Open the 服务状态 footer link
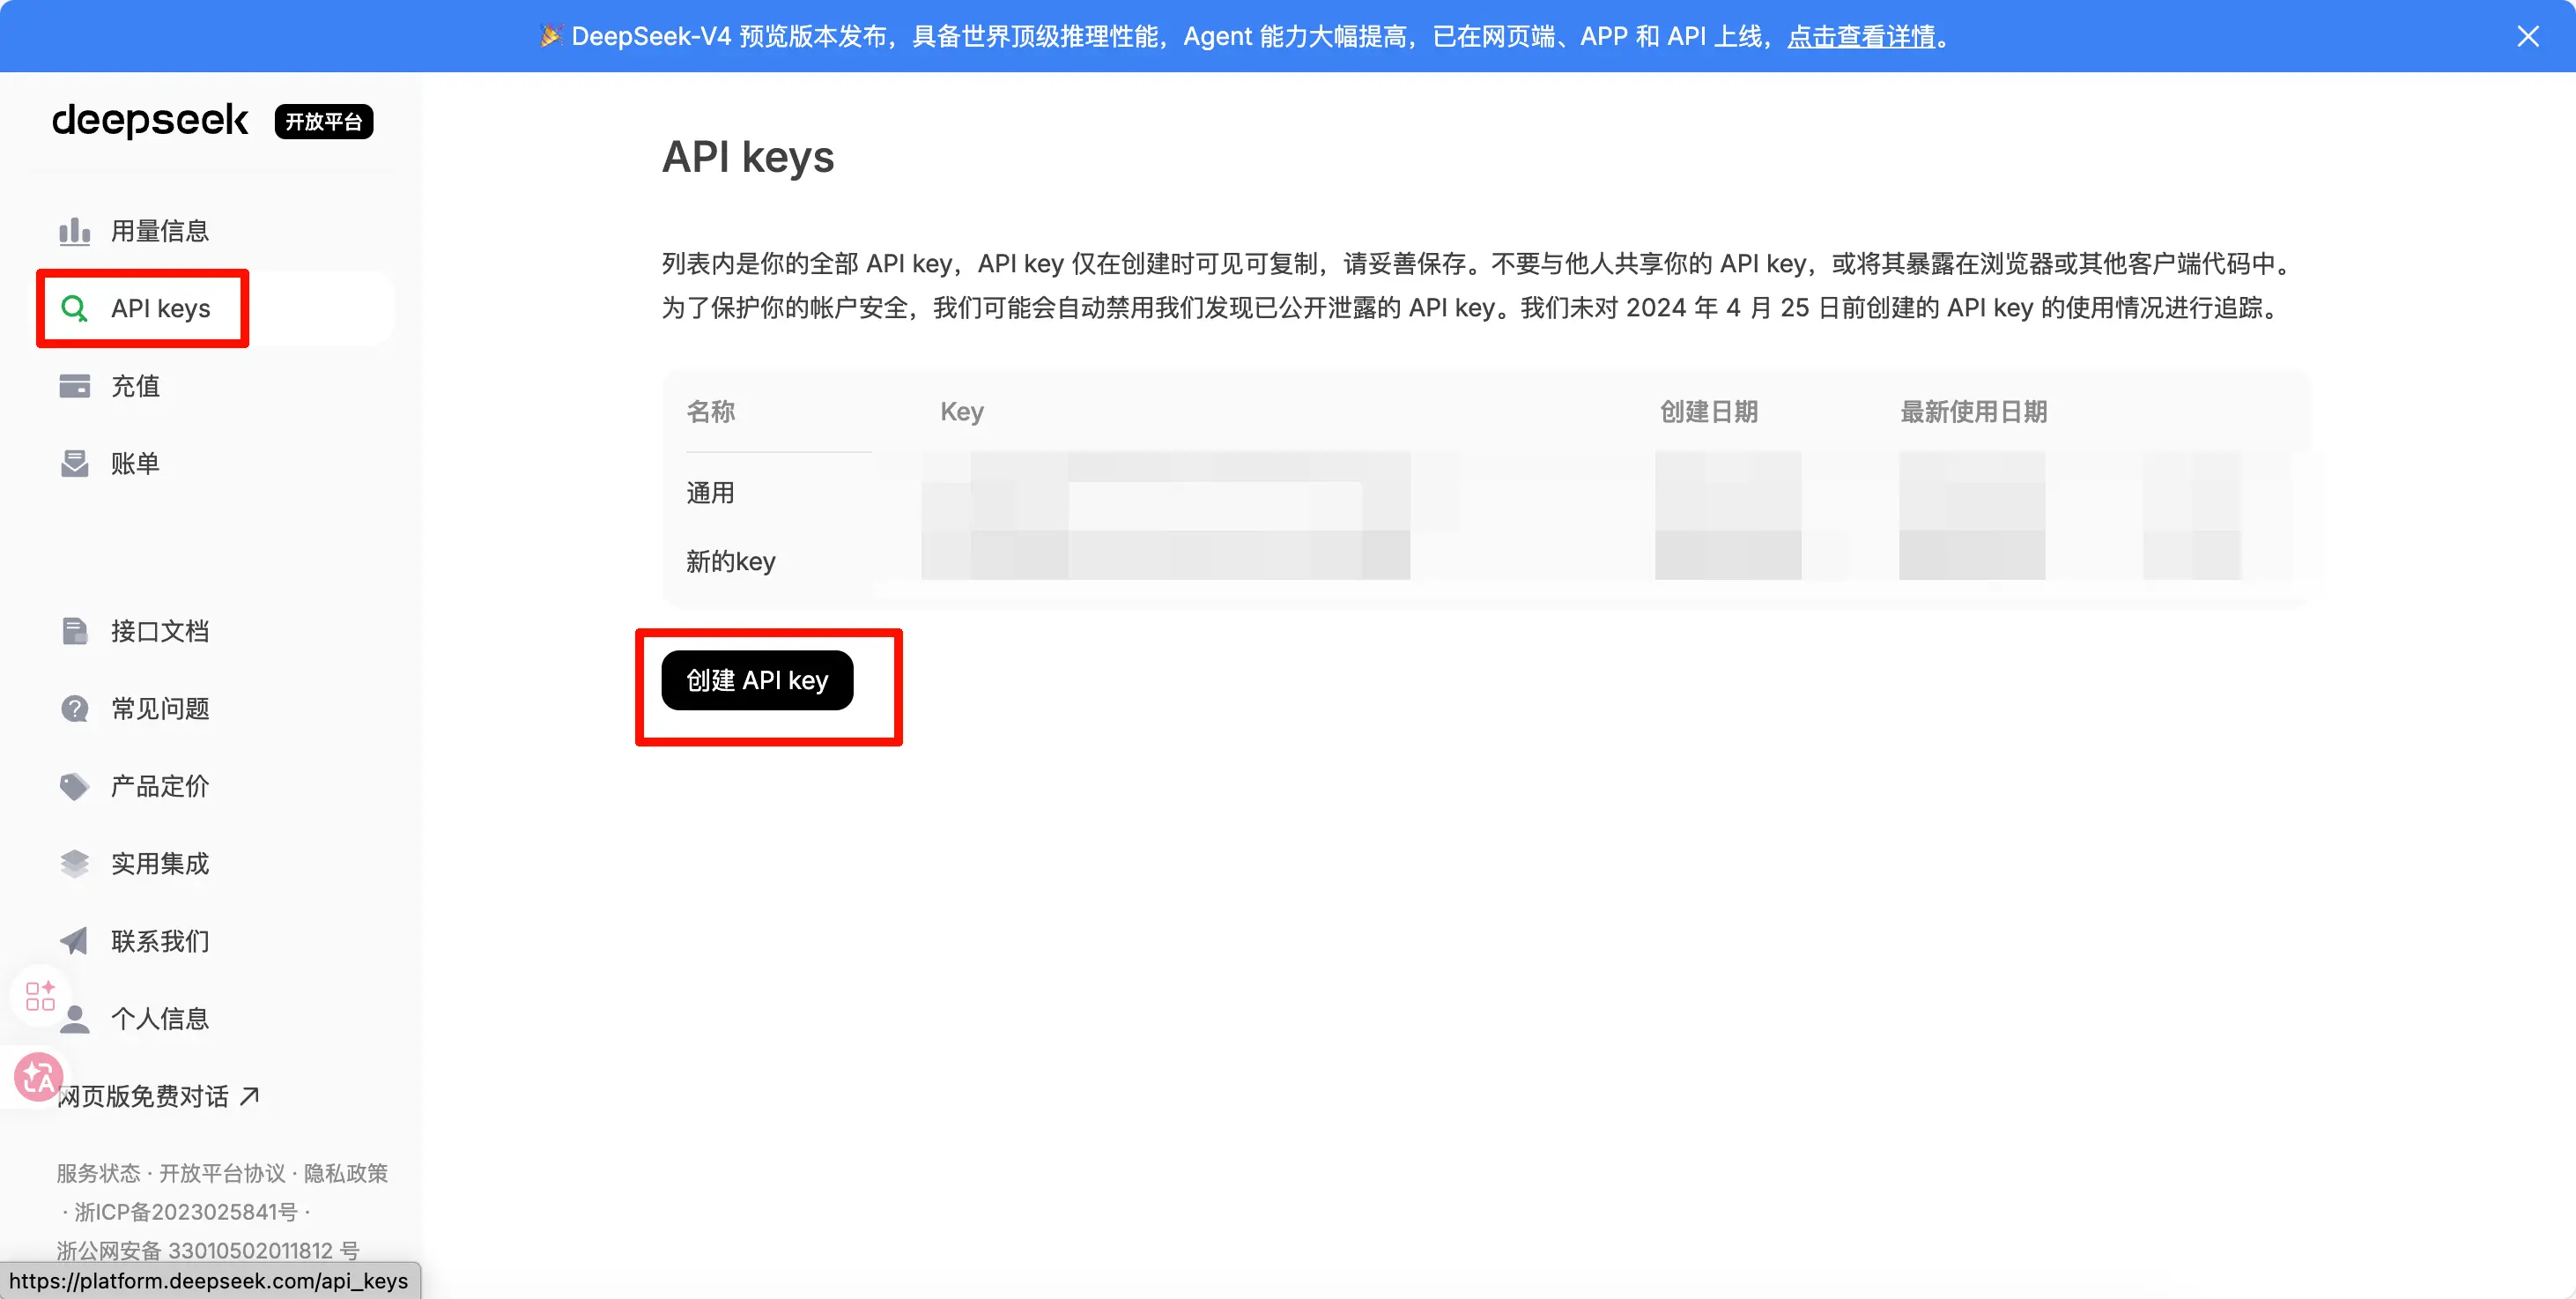This screenshot has width=2576, height=1299. tap(98, 1173)
